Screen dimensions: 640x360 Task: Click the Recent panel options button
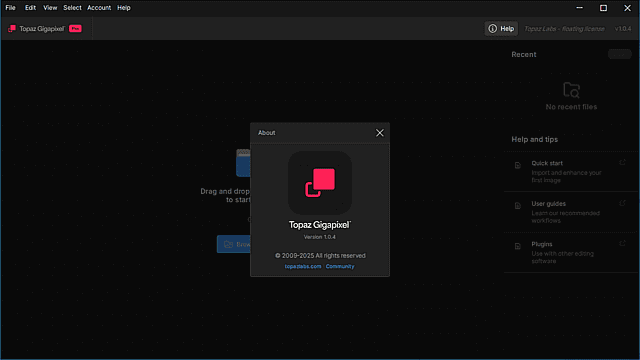(x=620, y=54)
